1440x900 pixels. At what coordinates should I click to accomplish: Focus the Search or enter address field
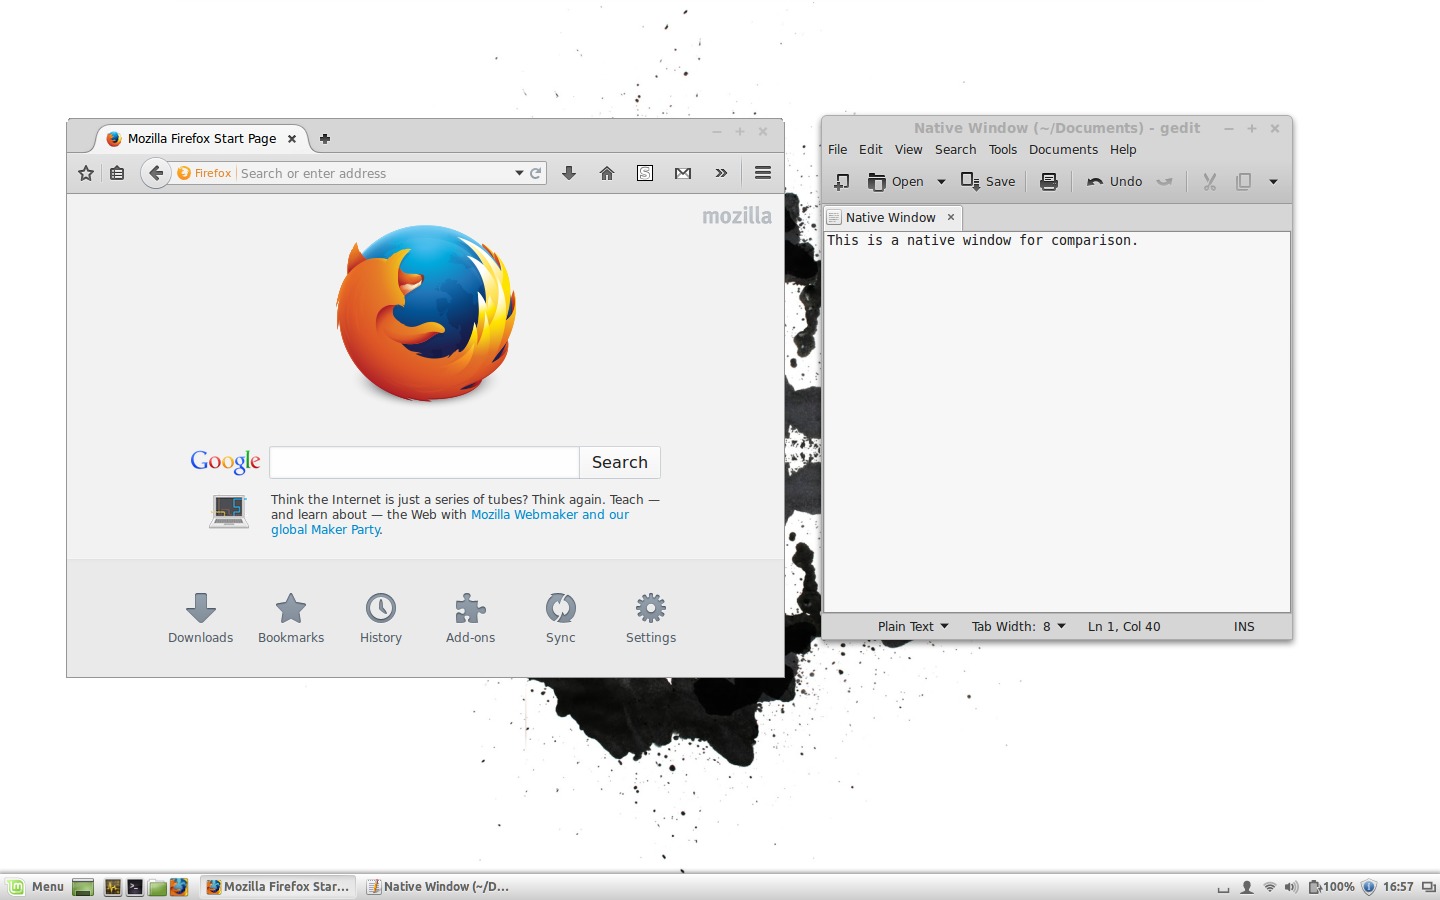tap(375, 173)
